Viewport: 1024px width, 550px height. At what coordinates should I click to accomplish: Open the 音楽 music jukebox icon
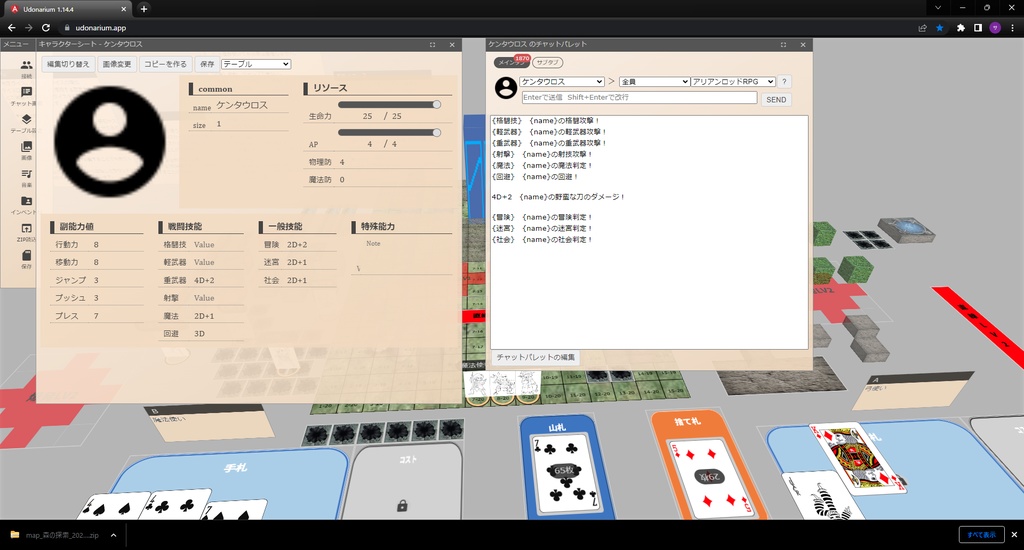(x=26, y=174)
